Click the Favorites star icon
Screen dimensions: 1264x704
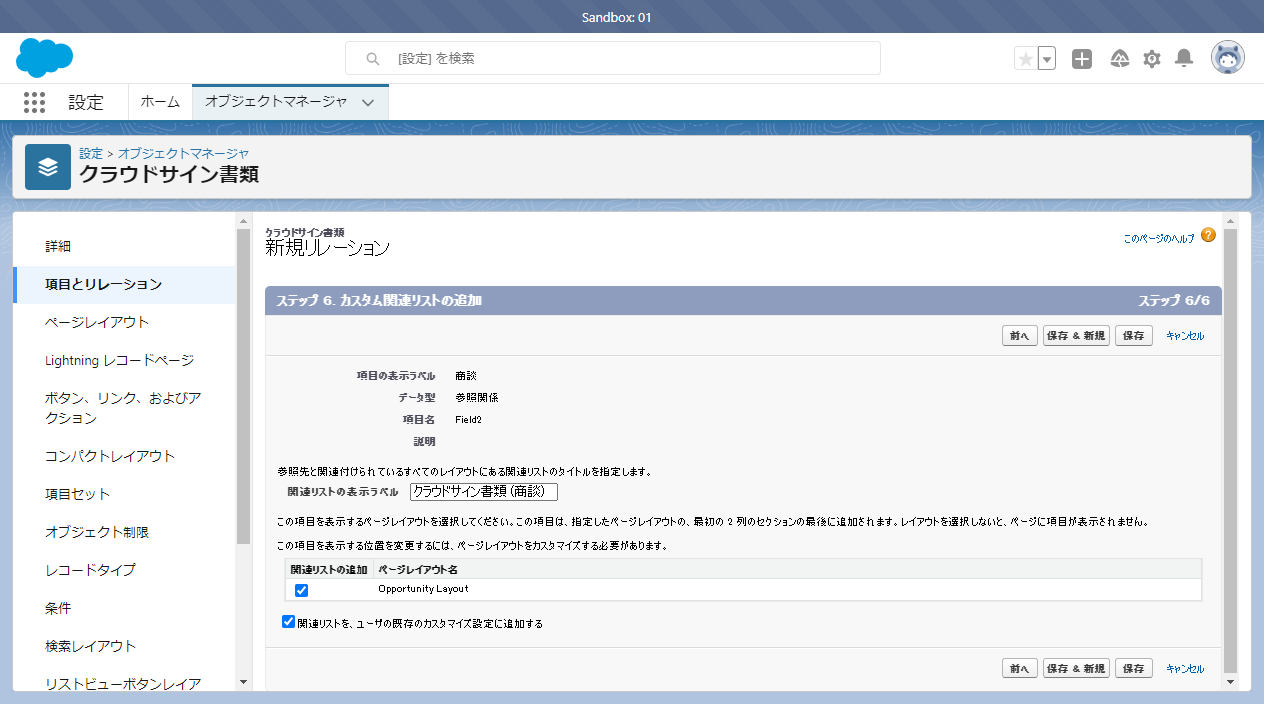(x=1025, y=59)
